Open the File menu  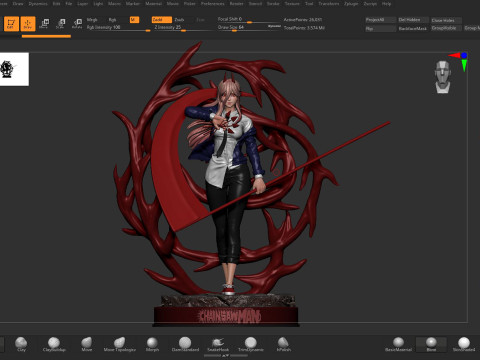[69, 4]
